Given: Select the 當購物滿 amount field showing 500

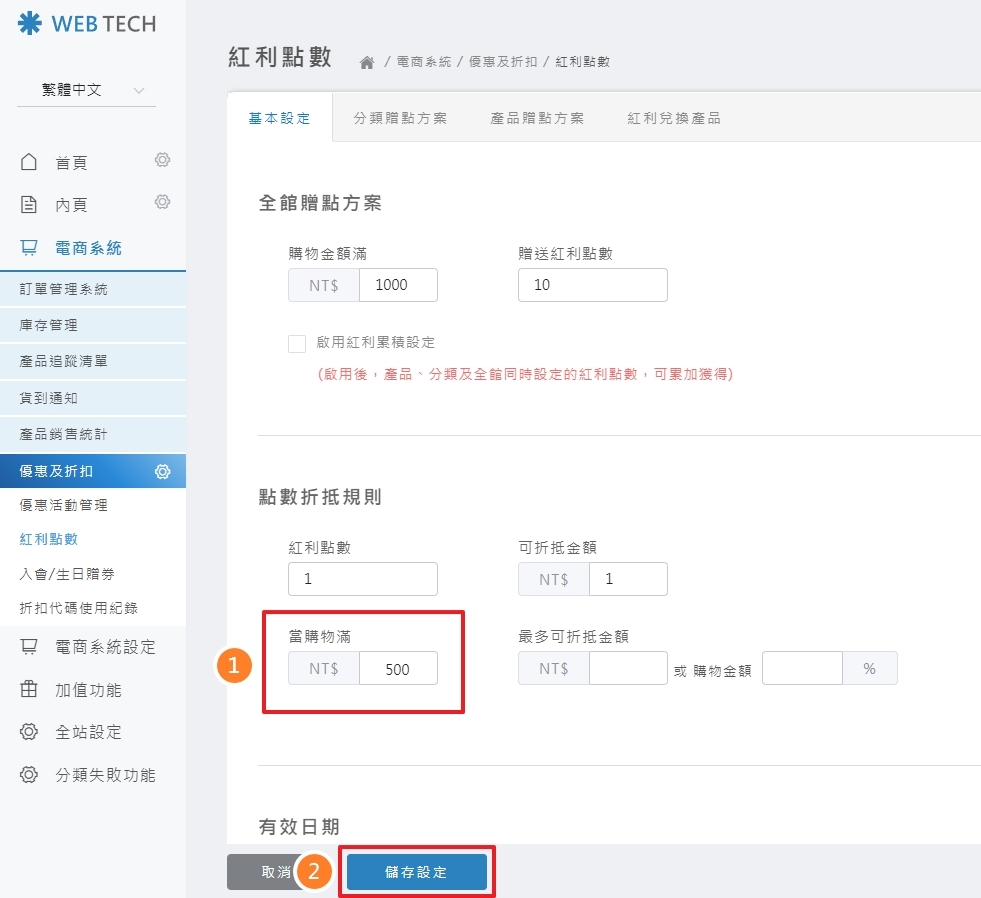Looking at the screenshot, I should 399,668.
